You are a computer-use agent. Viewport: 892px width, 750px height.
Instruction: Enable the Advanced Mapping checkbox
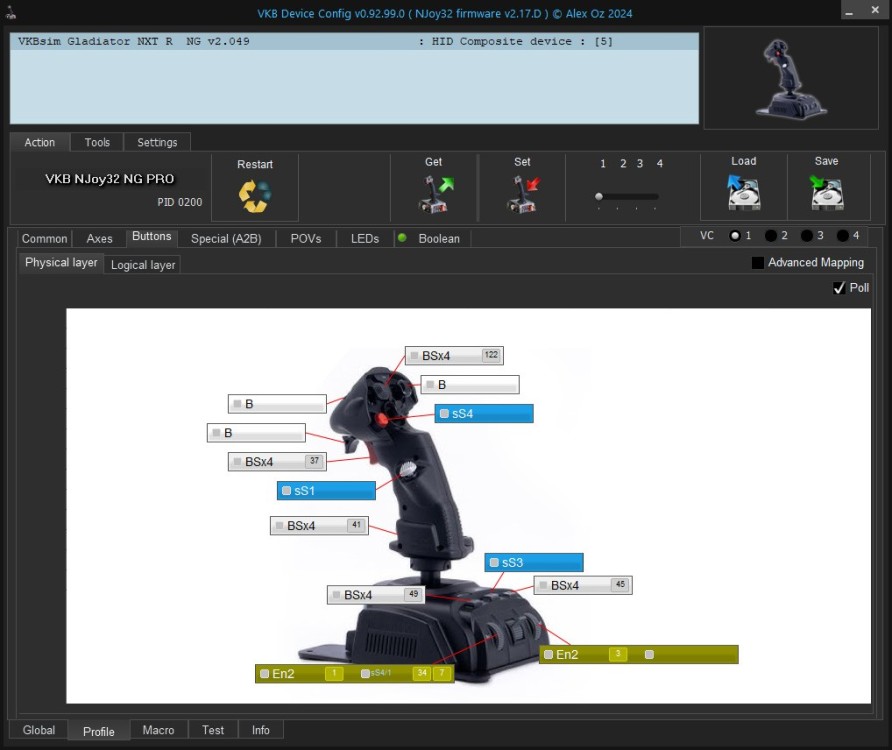[x=758, y=262]
